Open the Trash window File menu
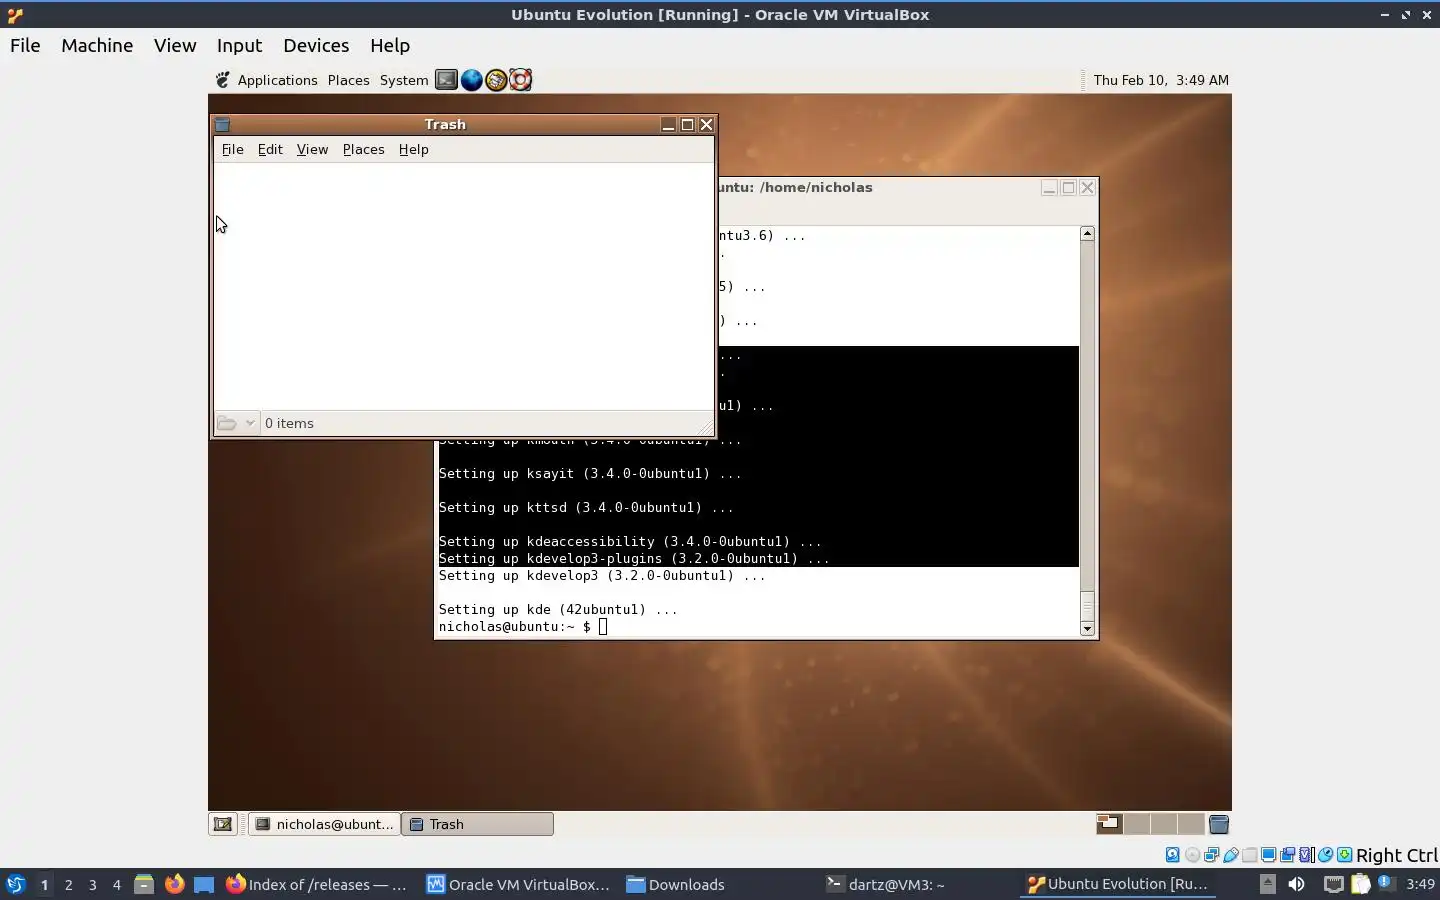The height and width of the screenshot is (900, 1440). point(232,149)
